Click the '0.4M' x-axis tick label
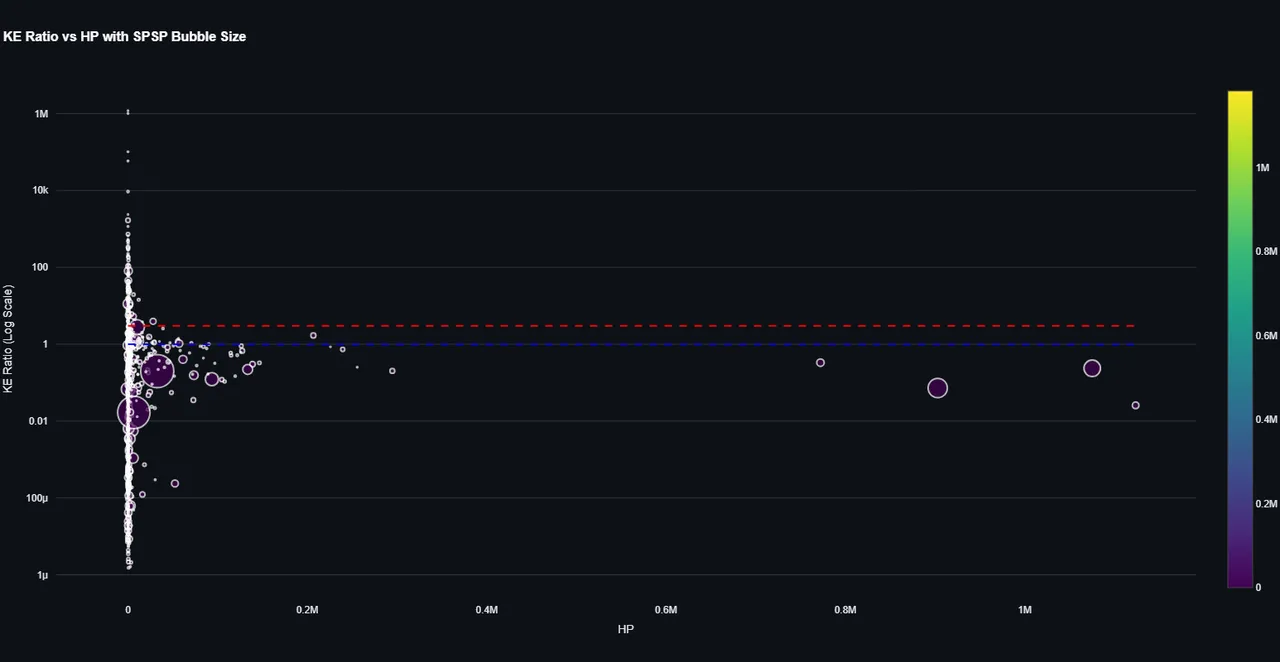1280x662 pixels. [487, 610]
